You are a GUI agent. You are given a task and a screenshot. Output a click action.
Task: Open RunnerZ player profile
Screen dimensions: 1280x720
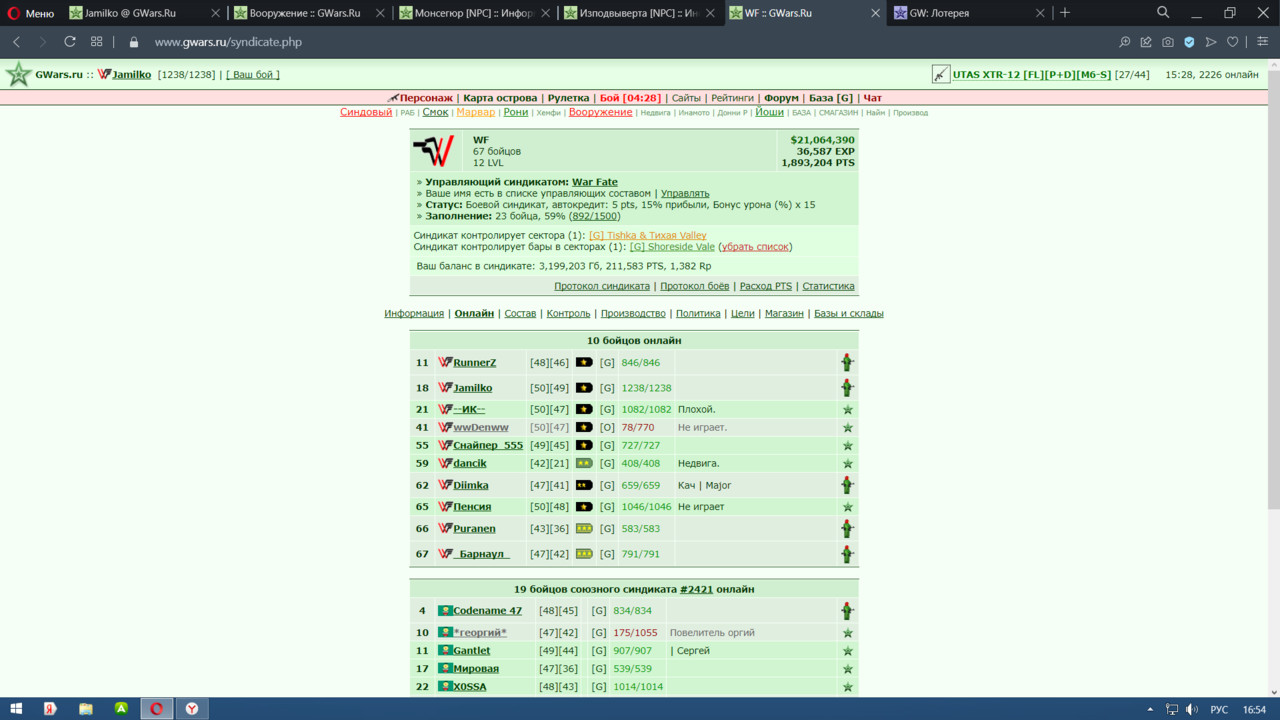click(474, 363)
